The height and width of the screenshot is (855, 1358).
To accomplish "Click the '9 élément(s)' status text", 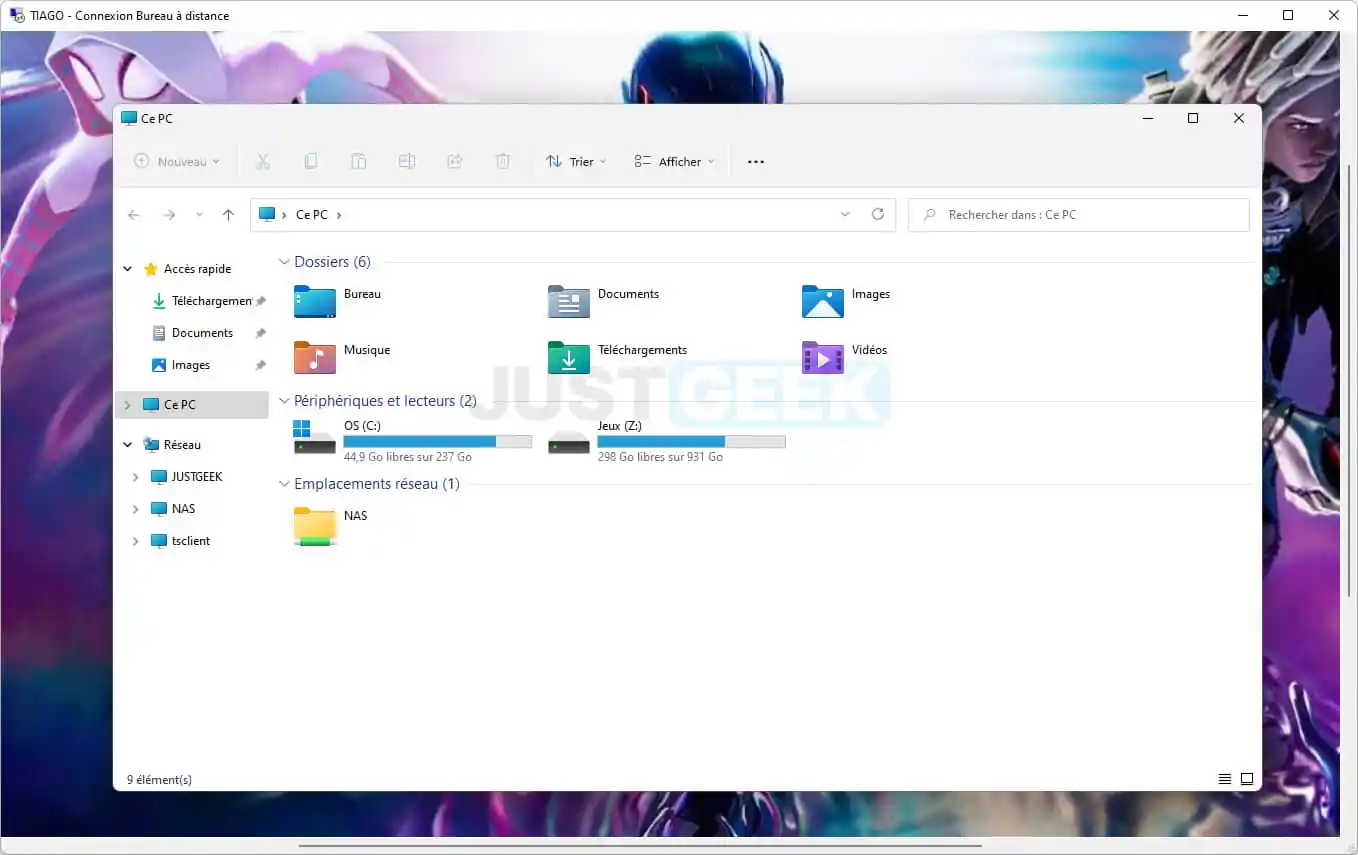I will (x=159, y=779).
